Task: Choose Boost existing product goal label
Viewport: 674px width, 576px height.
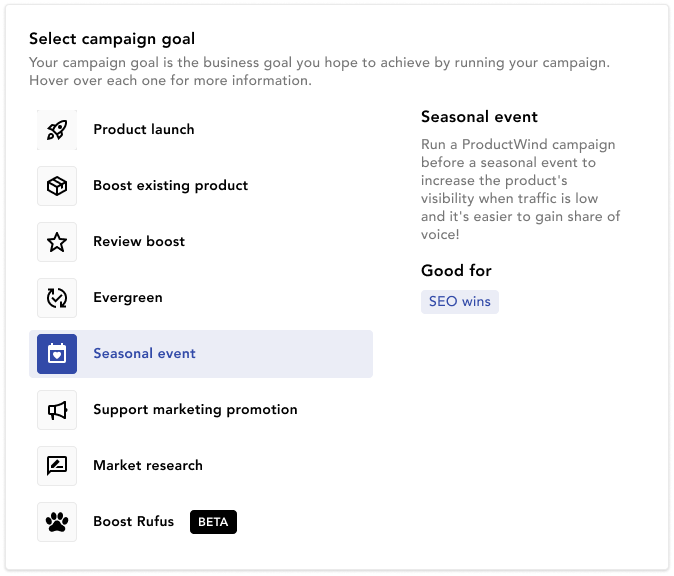Action: [x=171, y=186]
